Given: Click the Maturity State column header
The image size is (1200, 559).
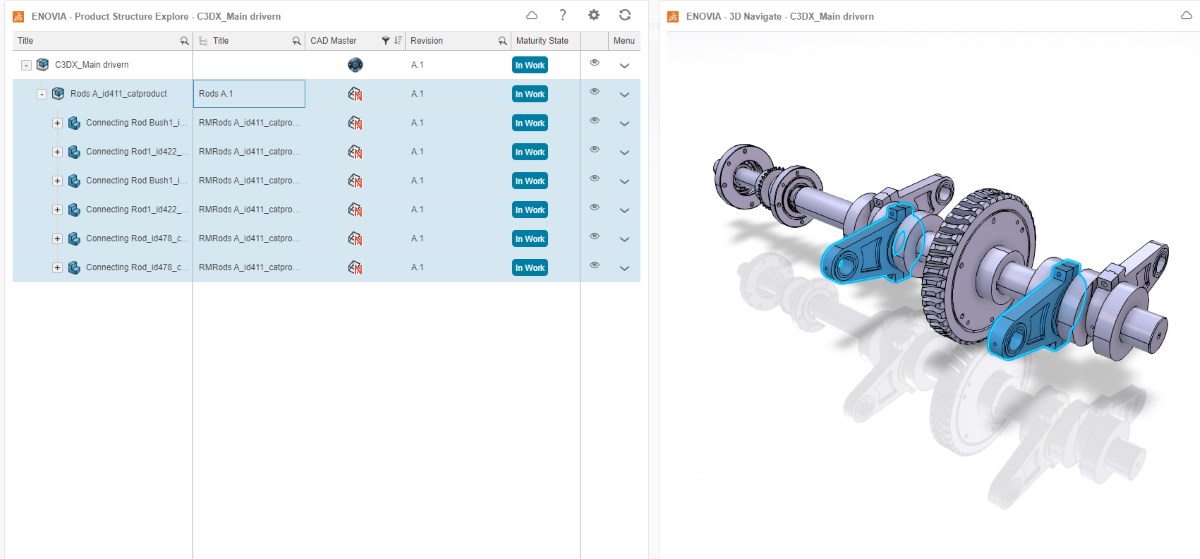Looking at the screenshot, I should click(x=542, y=41).
